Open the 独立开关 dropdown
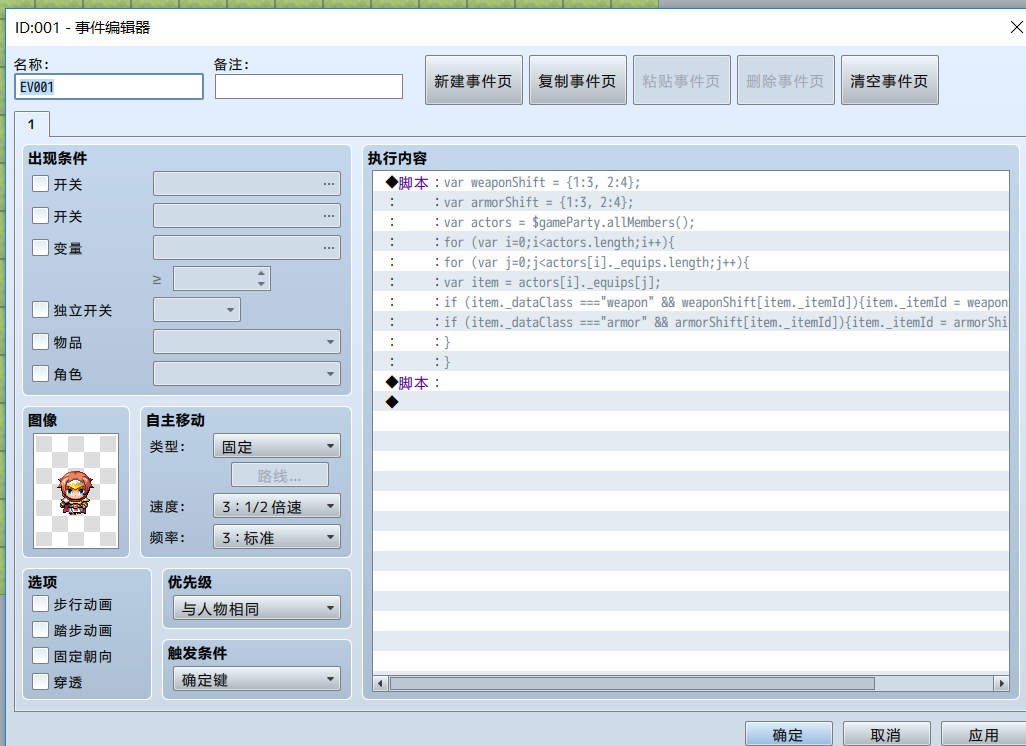1026x746 pixels. (x=197, y=310)
